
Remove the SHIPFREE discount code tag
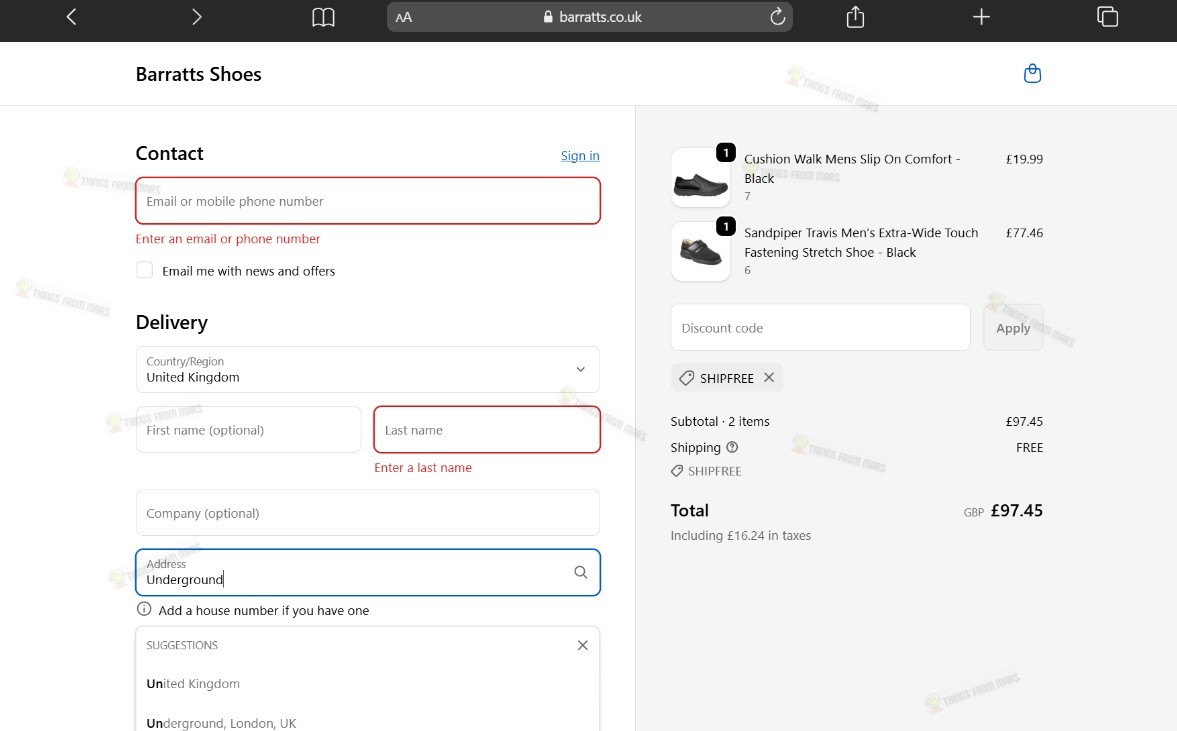769,378
